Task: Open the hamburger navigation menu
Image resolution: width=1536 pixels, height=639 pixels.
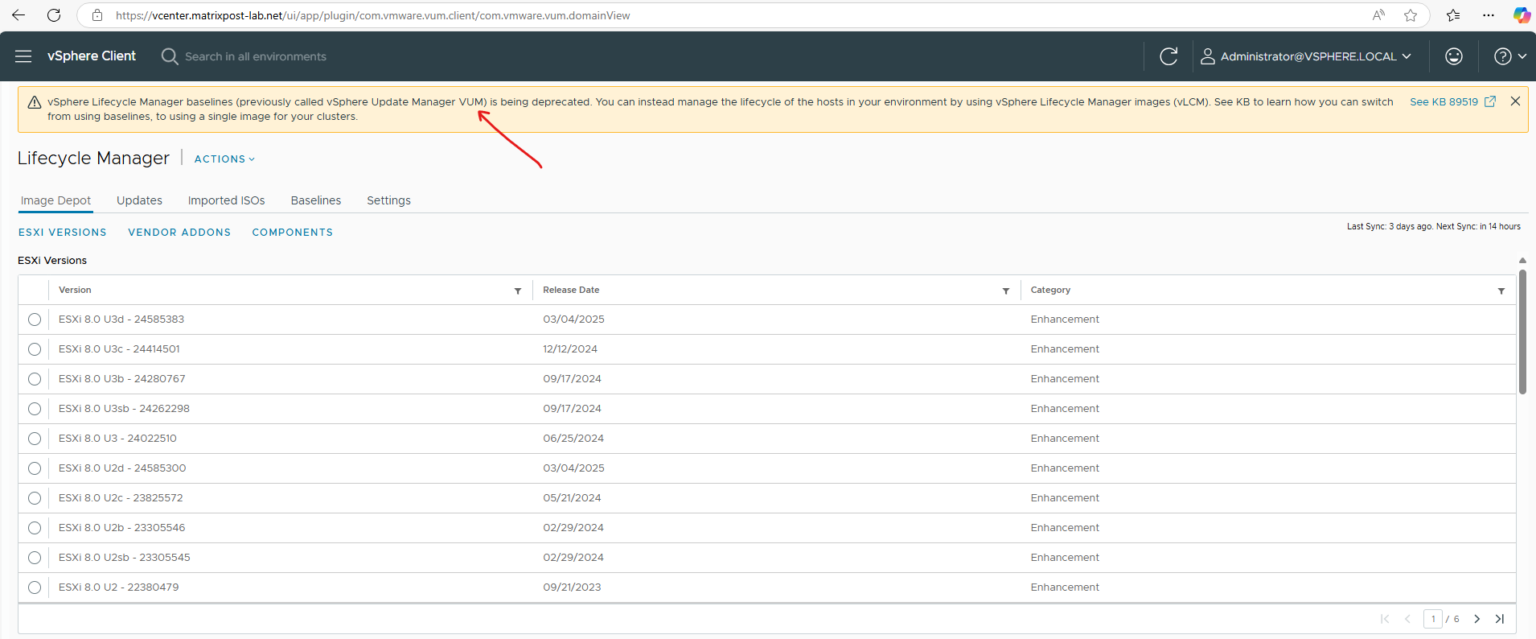Action: coord(23,56)
